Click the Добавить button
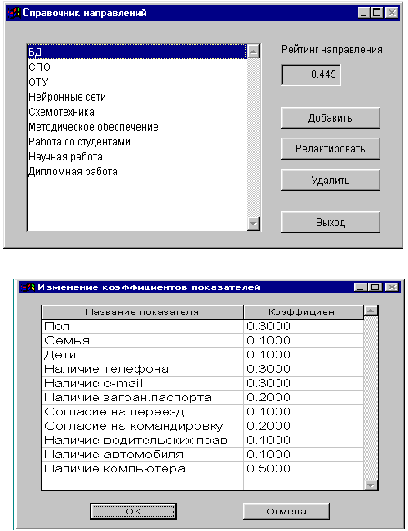This screenshot has width=408, height=531. pos(330,118)
